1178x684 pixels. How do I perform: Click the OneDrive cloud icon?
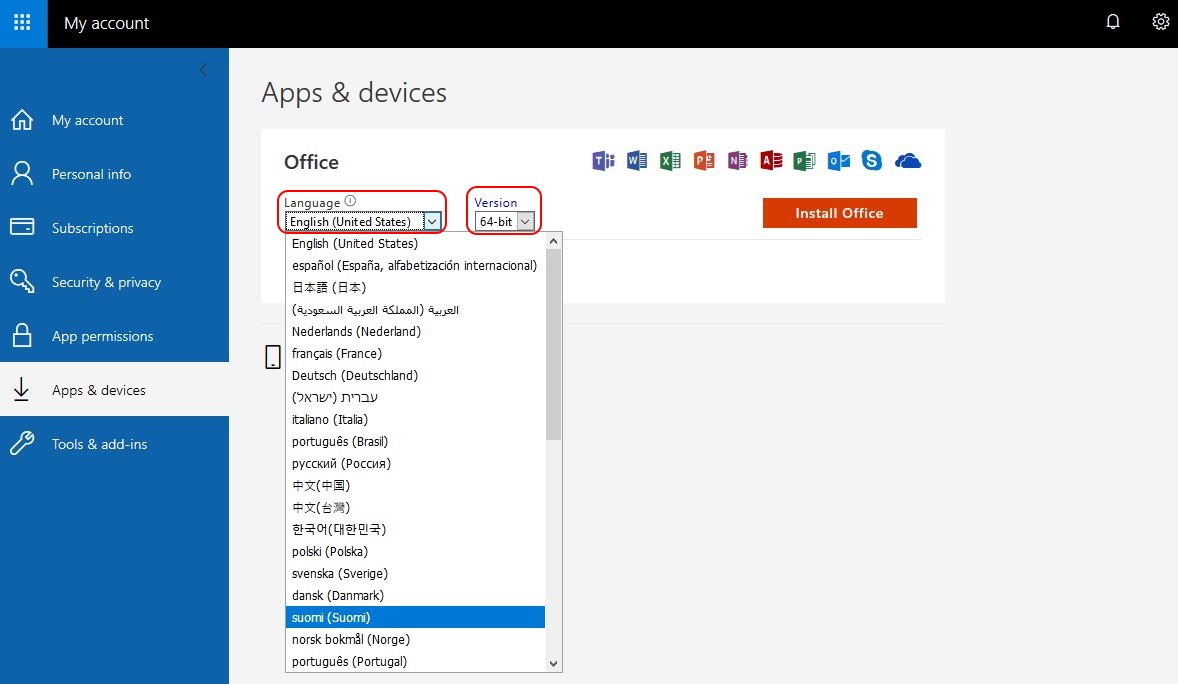pyautogui.click(x=908, y=161)
